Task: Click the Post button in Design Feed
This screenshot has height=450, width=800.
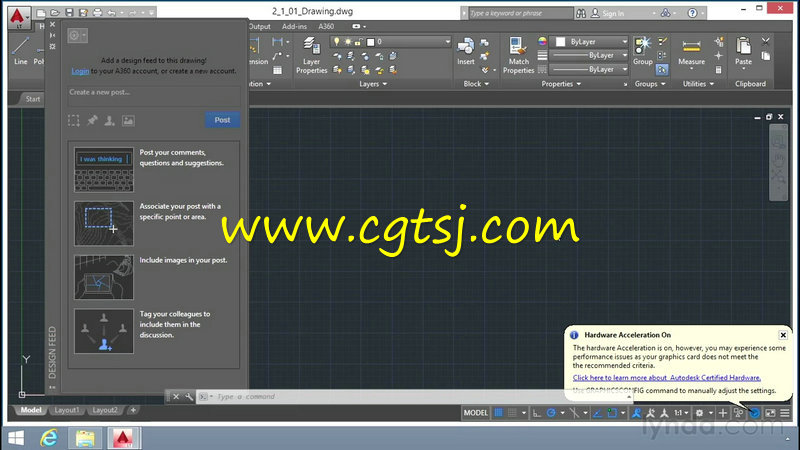Action: pos(222,120)
